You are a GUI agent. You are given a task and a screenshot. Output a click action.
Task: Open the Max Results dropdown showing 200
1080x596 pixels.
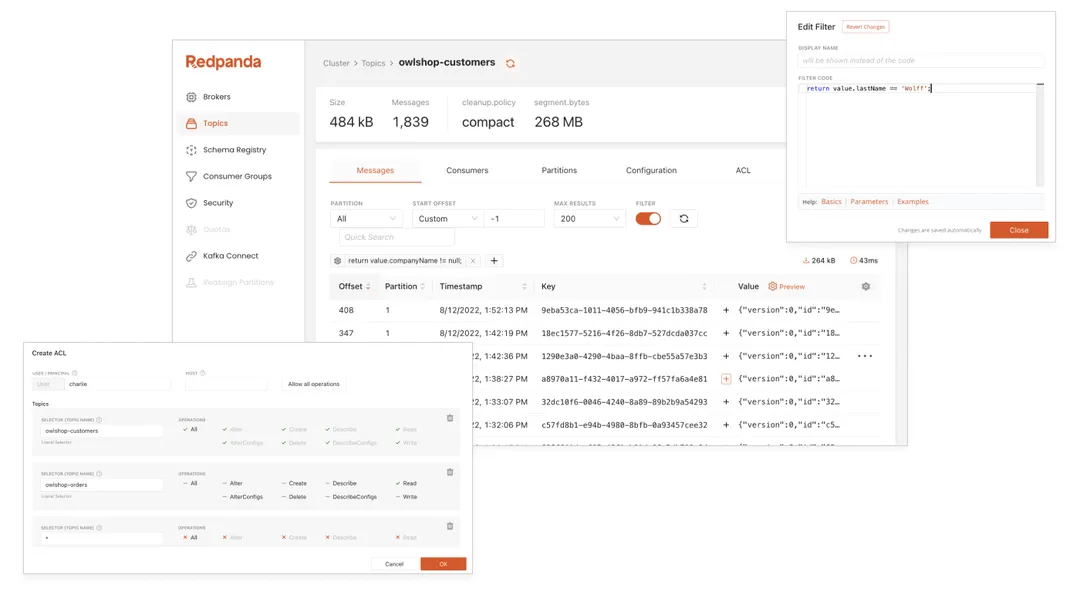point(589,219)
